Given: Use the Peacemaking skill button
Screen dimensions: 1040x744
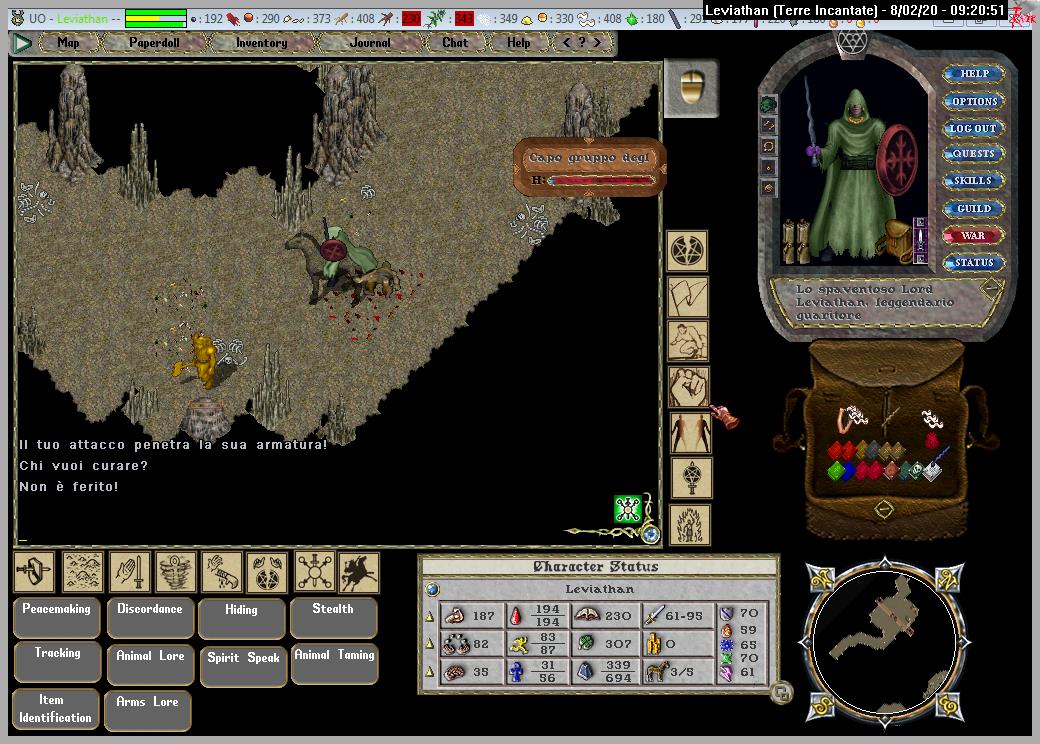Looking at the screenshot, I should click(56, 617).
